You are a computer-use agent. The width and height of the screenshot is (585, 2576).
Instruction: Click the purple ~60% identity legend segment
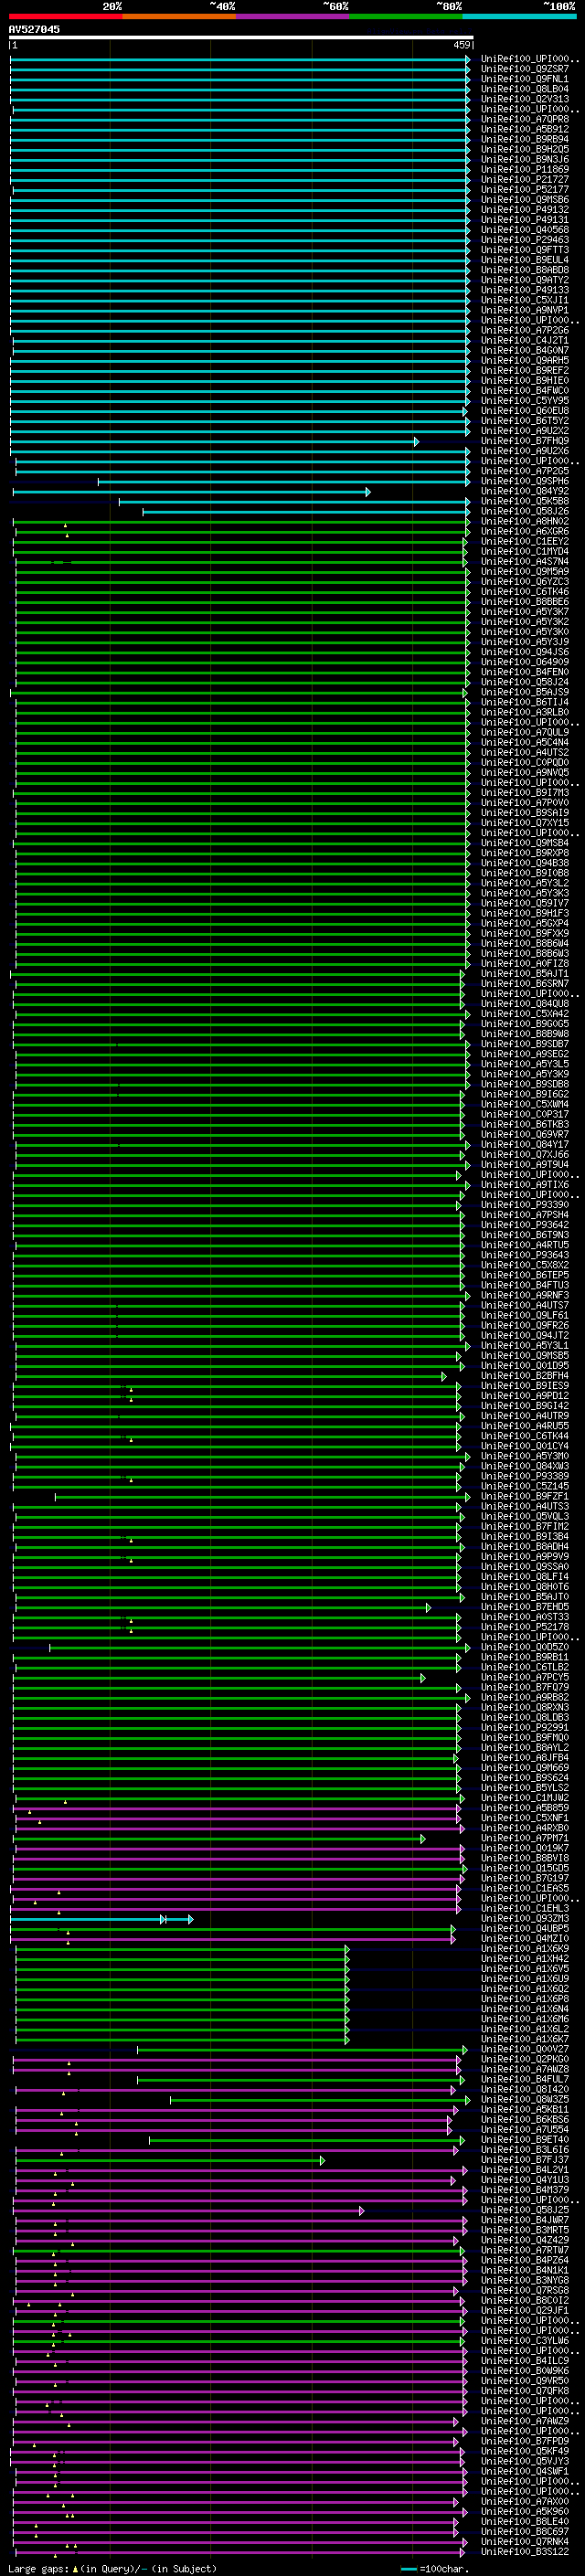pos(293,16)
